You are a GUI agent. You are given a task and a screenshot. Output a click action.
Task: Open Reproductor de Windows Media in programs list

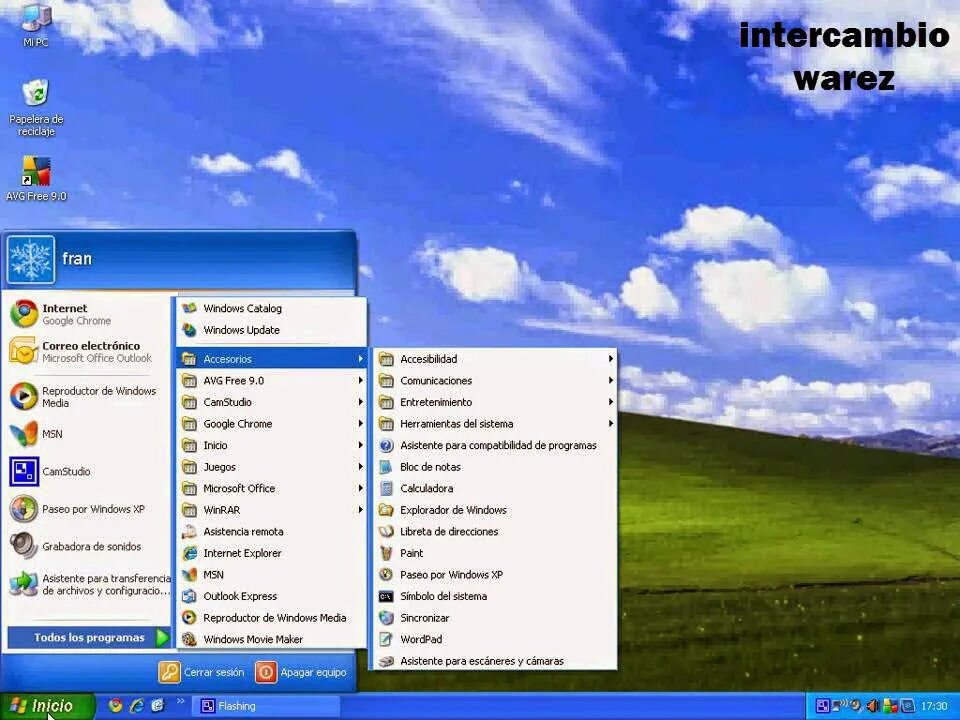(271, 618)
